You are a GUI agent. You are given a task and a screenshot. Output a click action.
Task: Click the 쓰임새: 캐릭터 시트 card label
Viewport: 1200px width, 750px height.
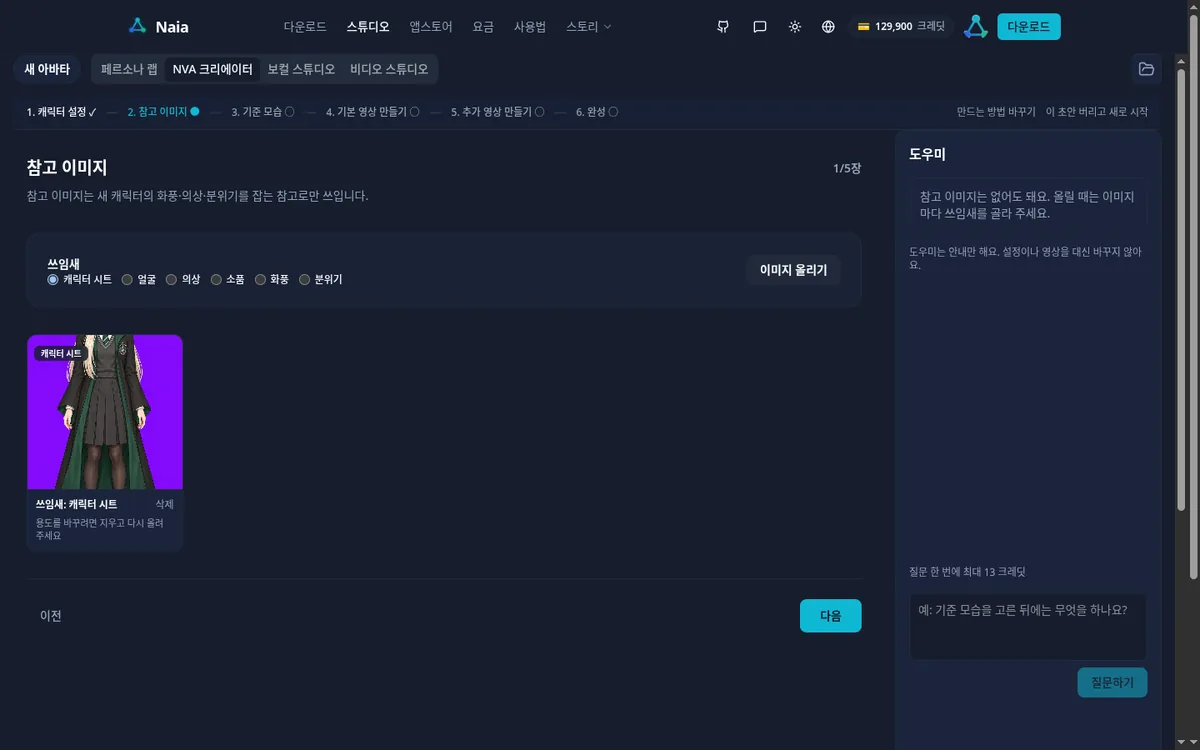coord(76,504)
